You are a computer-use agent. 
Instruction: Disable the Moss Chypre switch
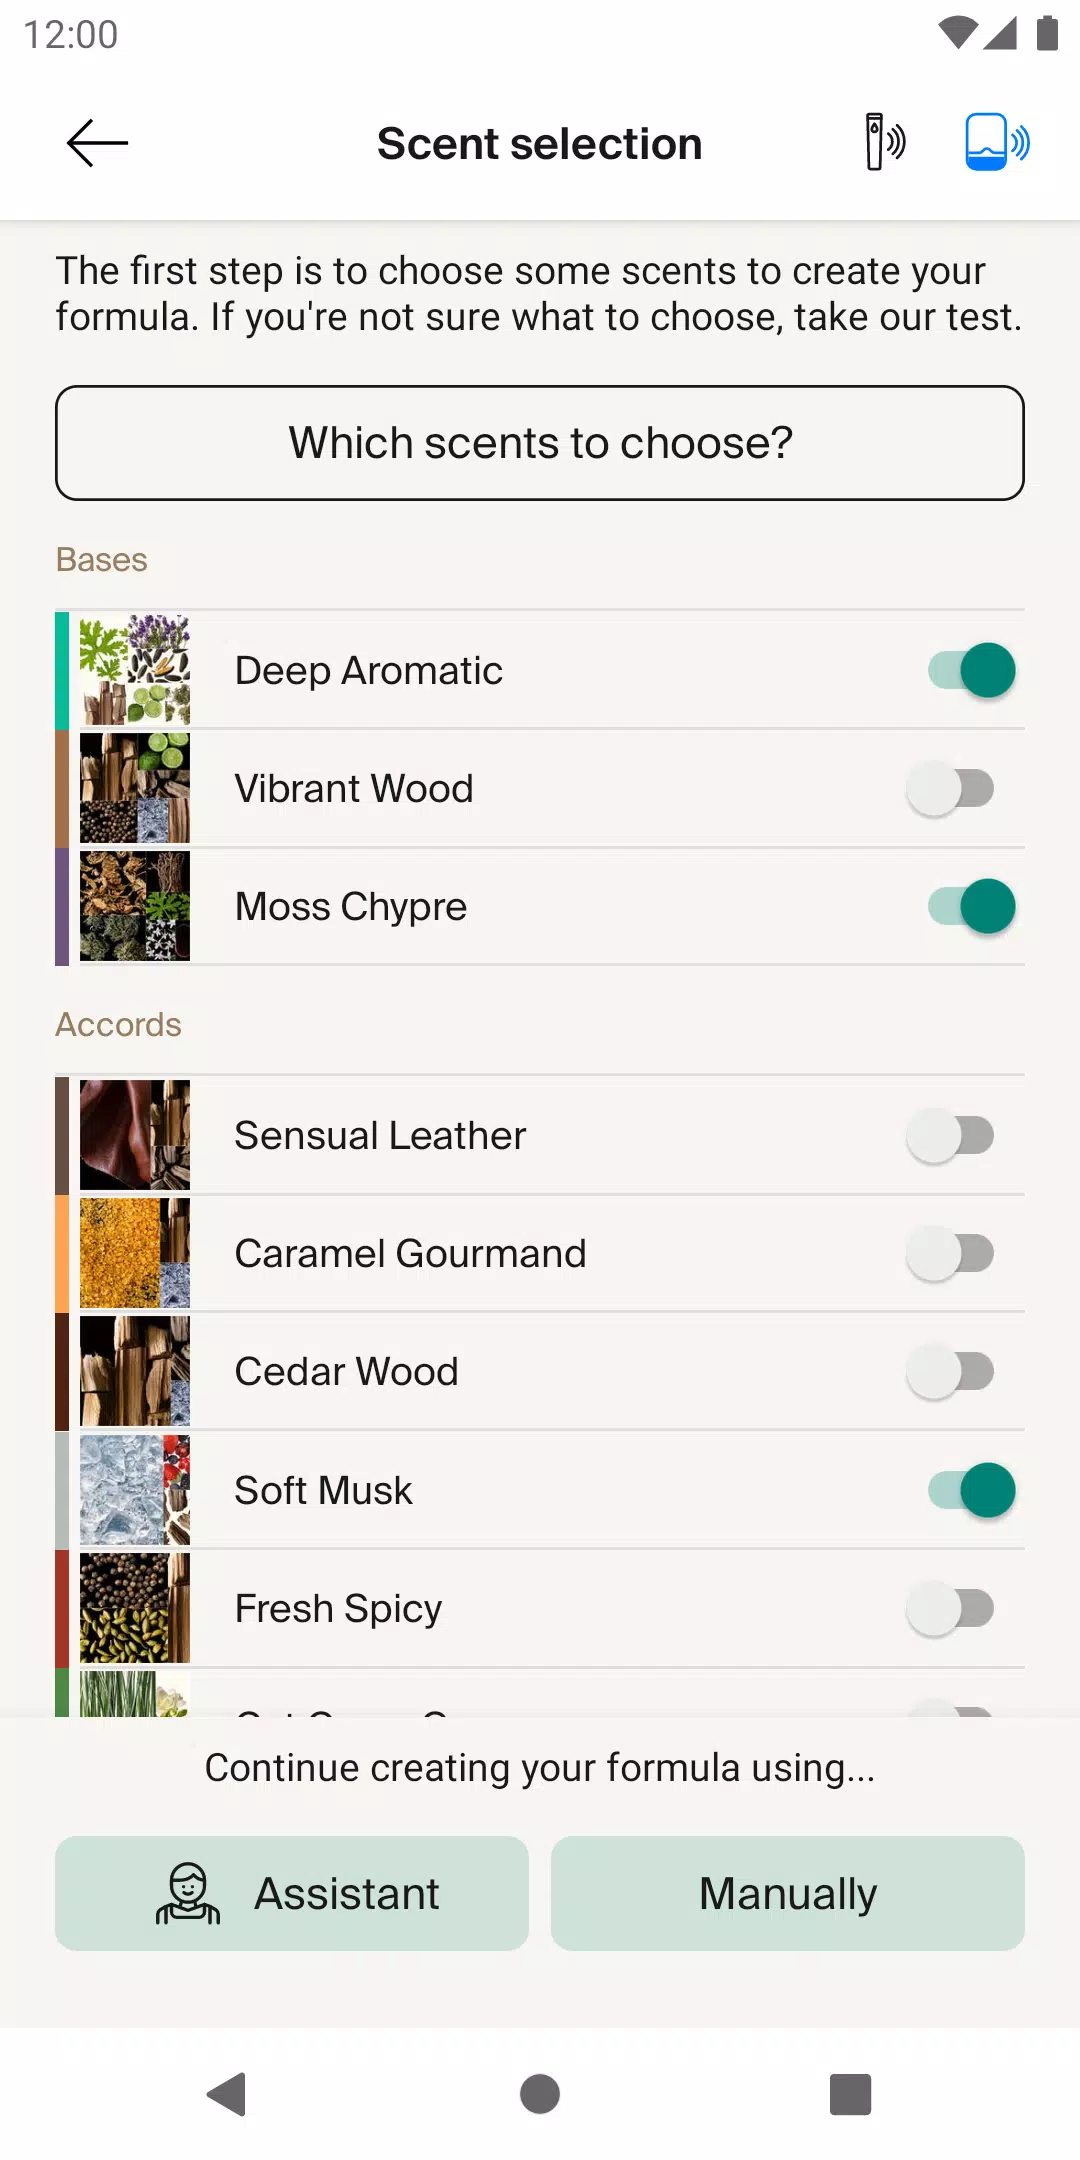971,906
